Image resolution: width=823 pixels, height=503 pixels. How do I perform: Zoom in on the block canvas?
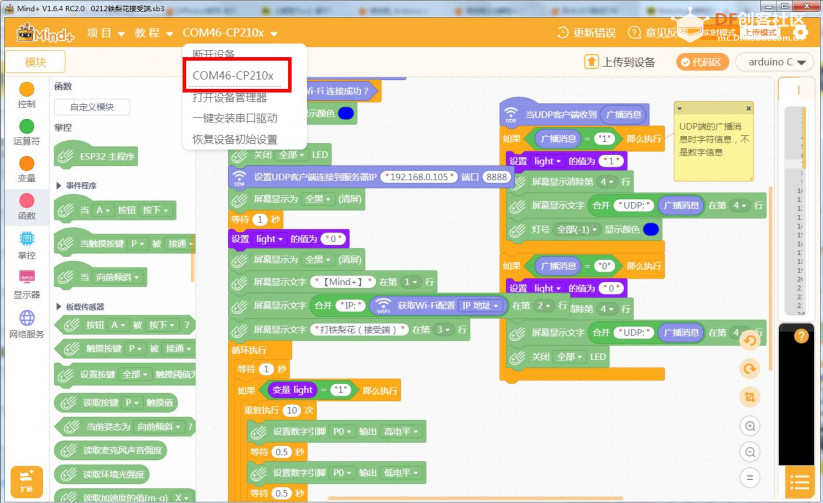click(750, 426)
